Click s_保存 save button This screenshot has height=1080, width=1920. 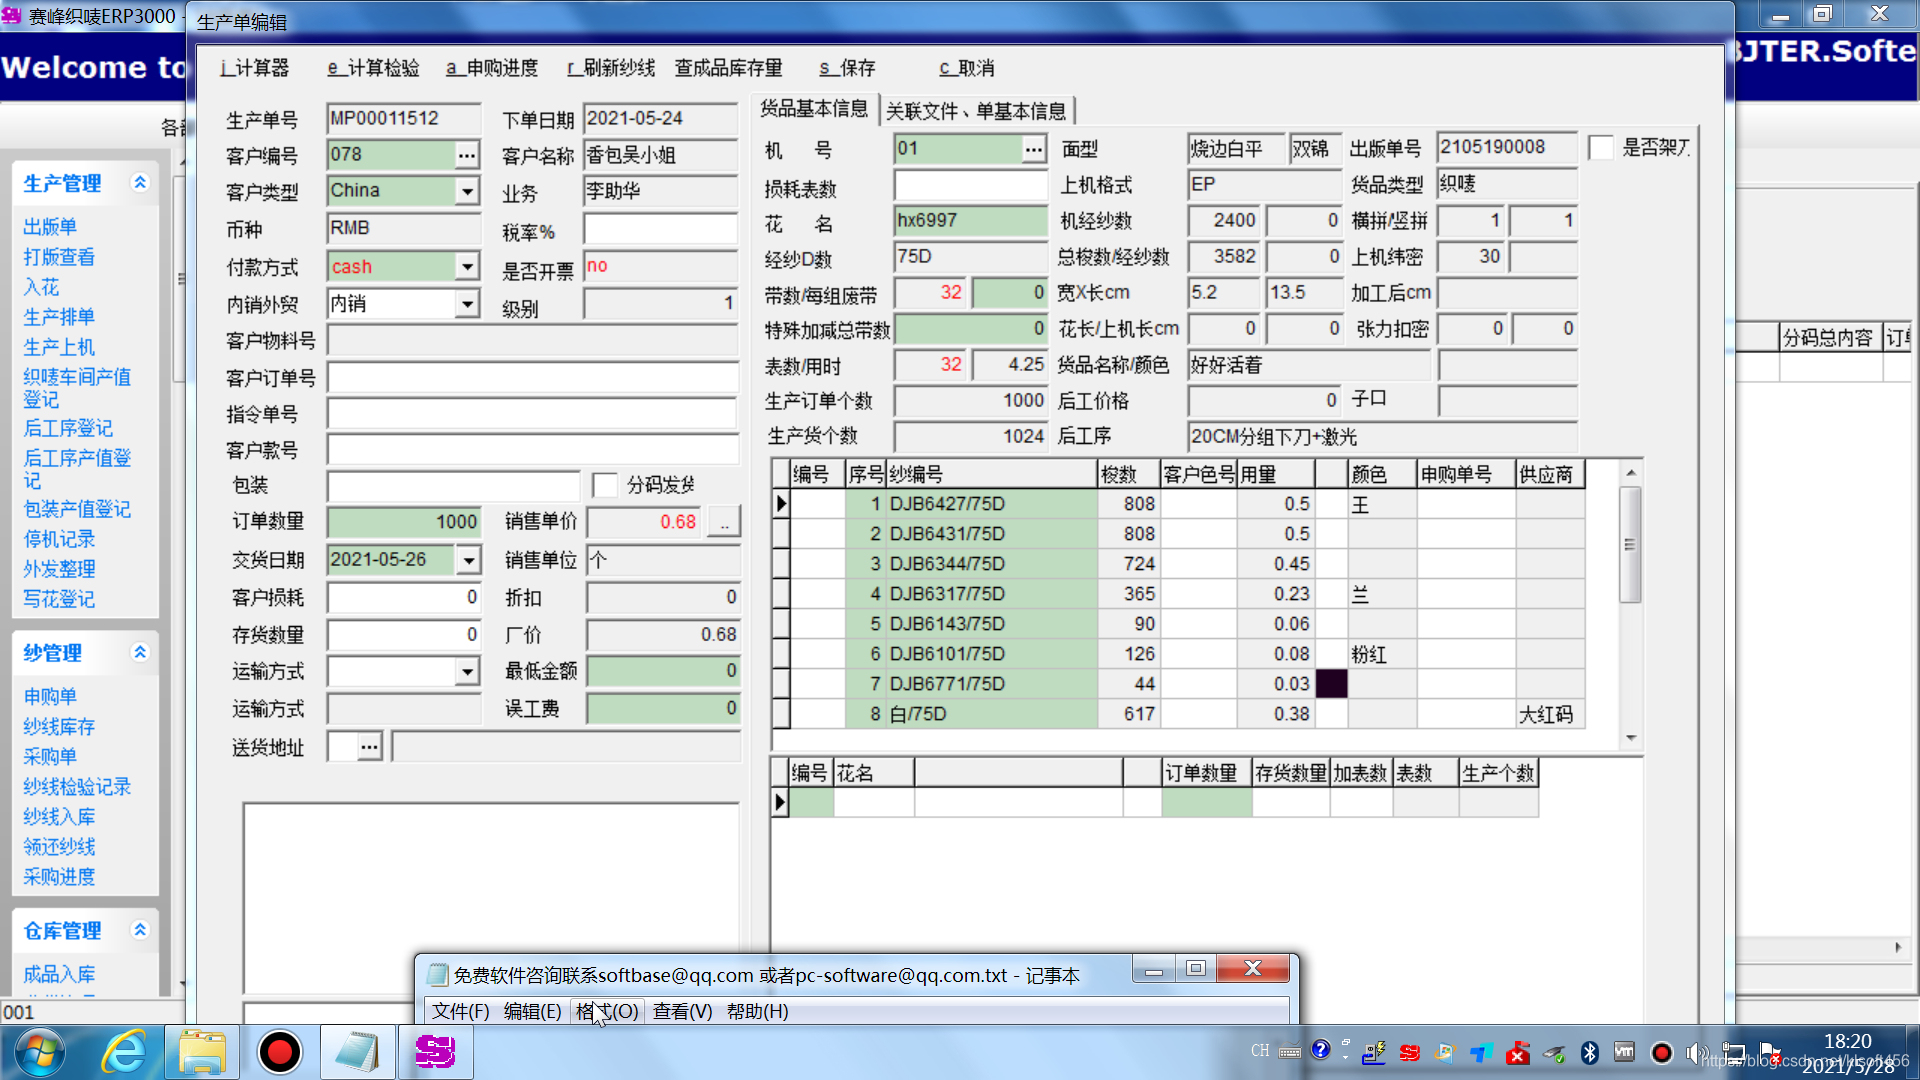click(x=847, y=68)
